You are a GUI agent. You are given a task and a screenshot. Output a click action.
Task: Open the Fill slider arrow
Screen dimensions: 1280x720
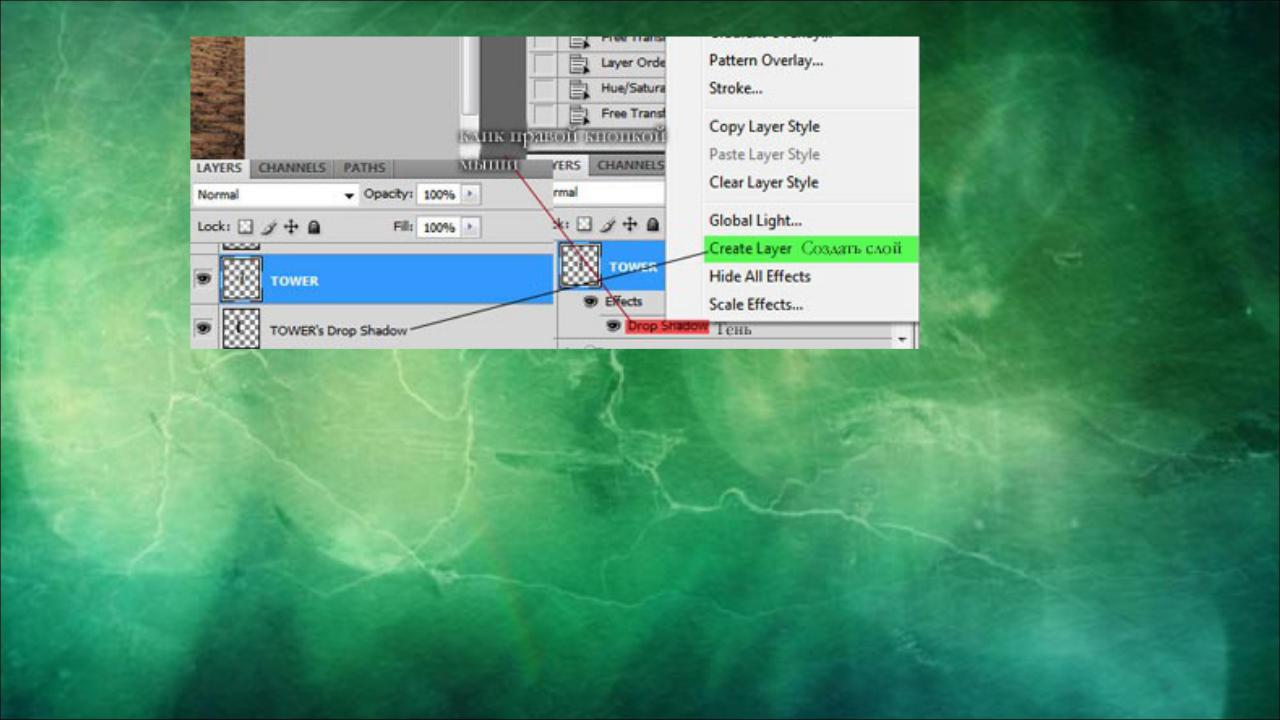471,227
